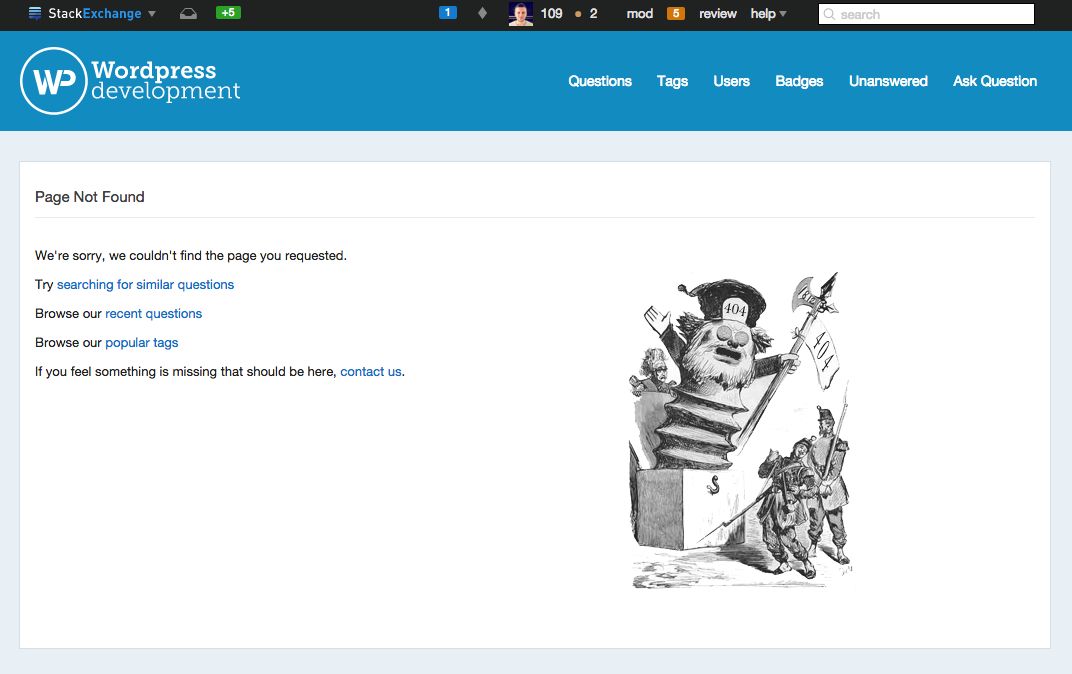Focus the search input field
The width and height of the screenshot is (1072, 674).
926,14
